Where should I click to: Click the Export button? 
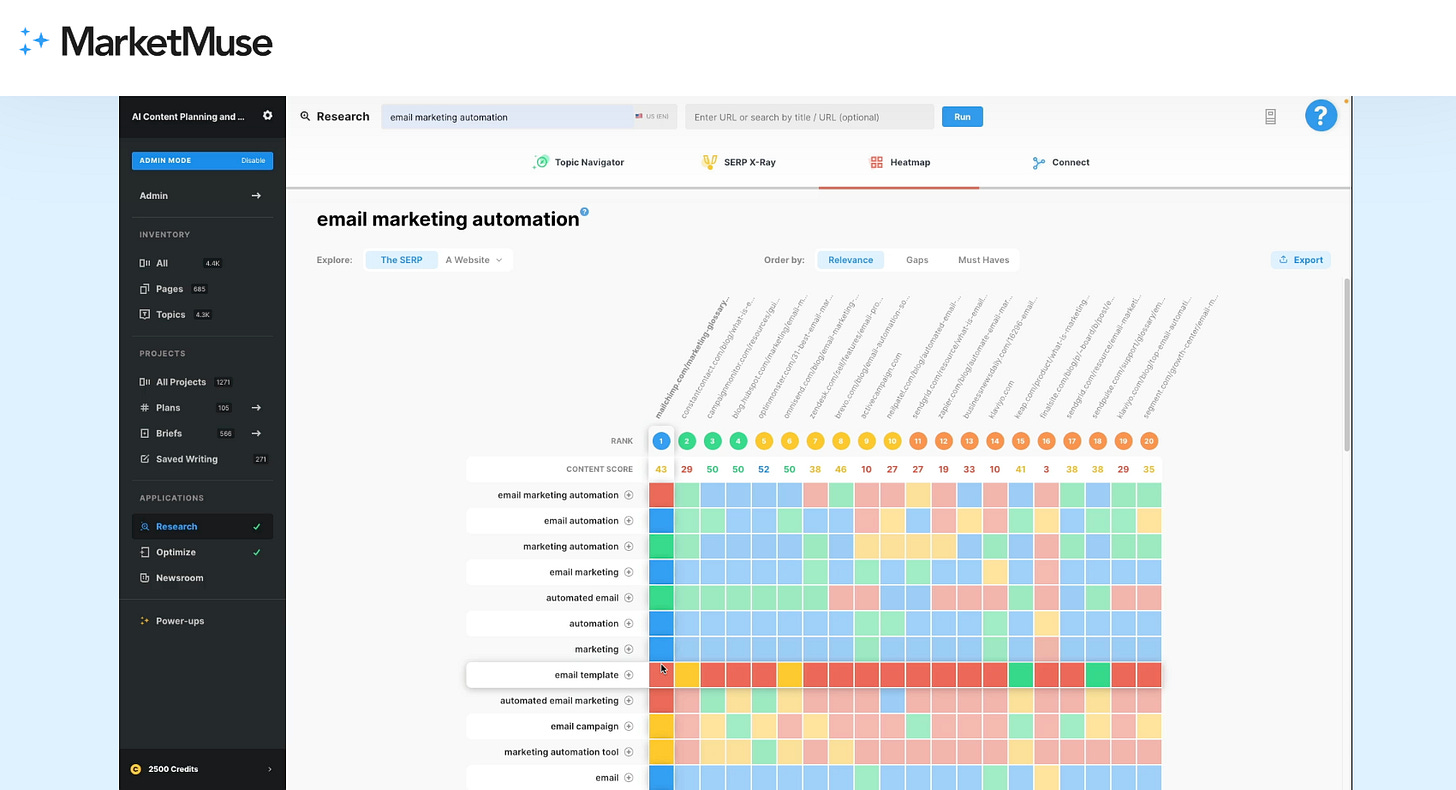(1301, 260)
